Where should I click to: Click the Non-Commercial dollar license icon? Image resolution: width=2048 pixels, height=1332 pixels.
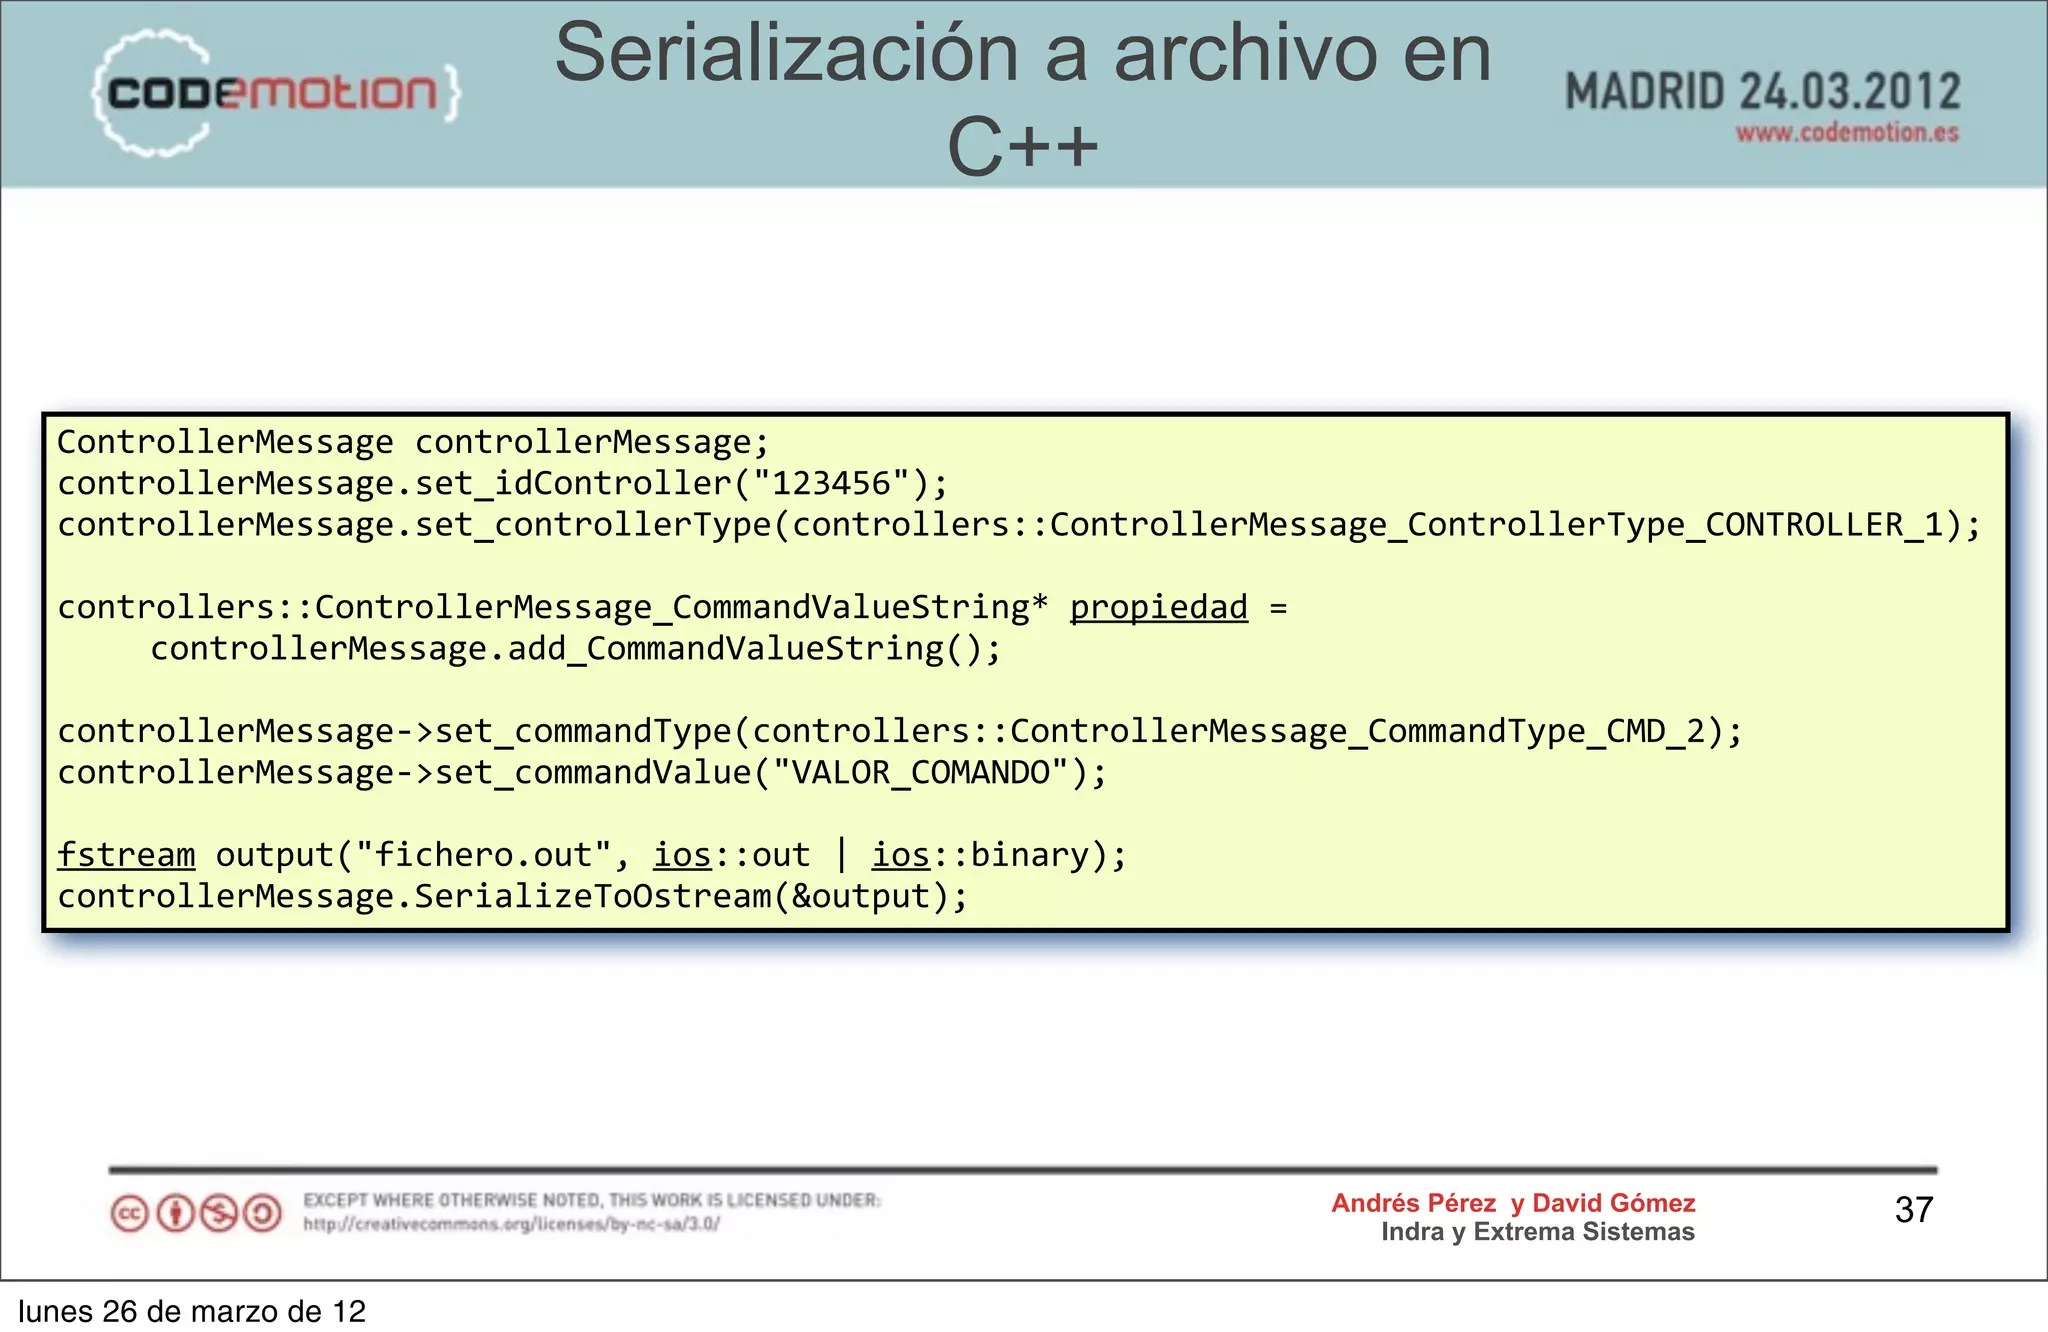coord(219,1213)
